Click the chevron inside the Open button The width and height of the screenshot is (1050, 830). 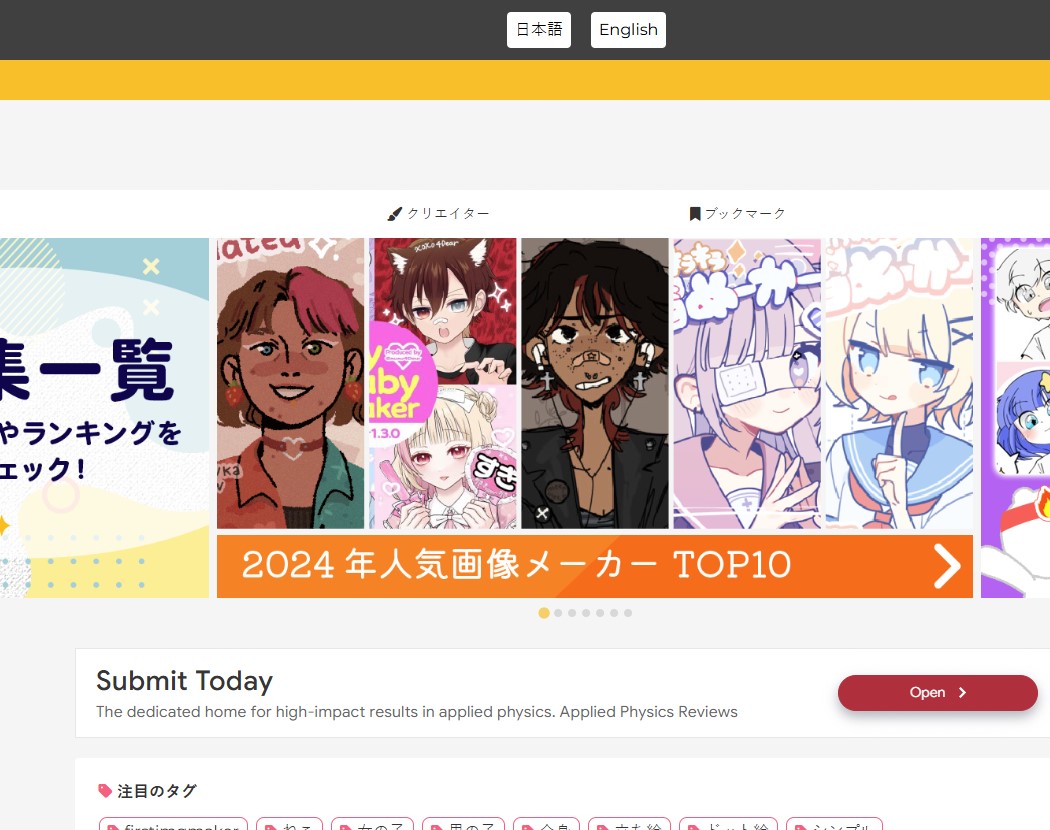[x=962, y=693]
